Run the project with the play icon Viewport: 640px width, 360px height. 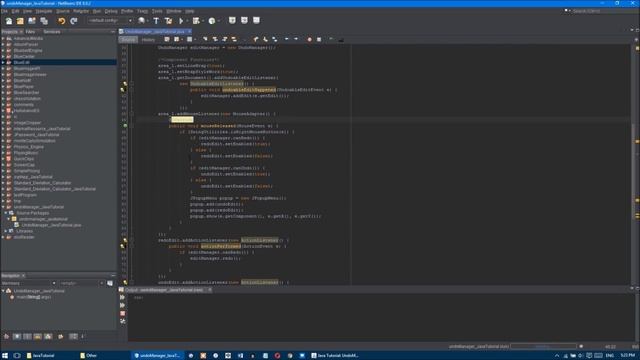(181, 21)
